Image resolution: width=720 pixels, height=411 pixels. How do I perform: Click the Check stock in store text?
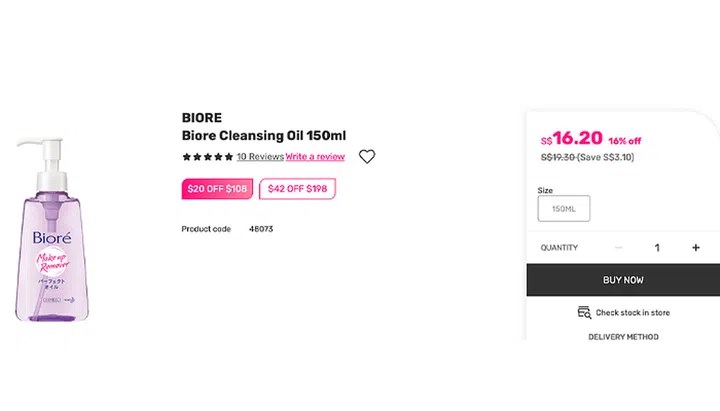633,313
